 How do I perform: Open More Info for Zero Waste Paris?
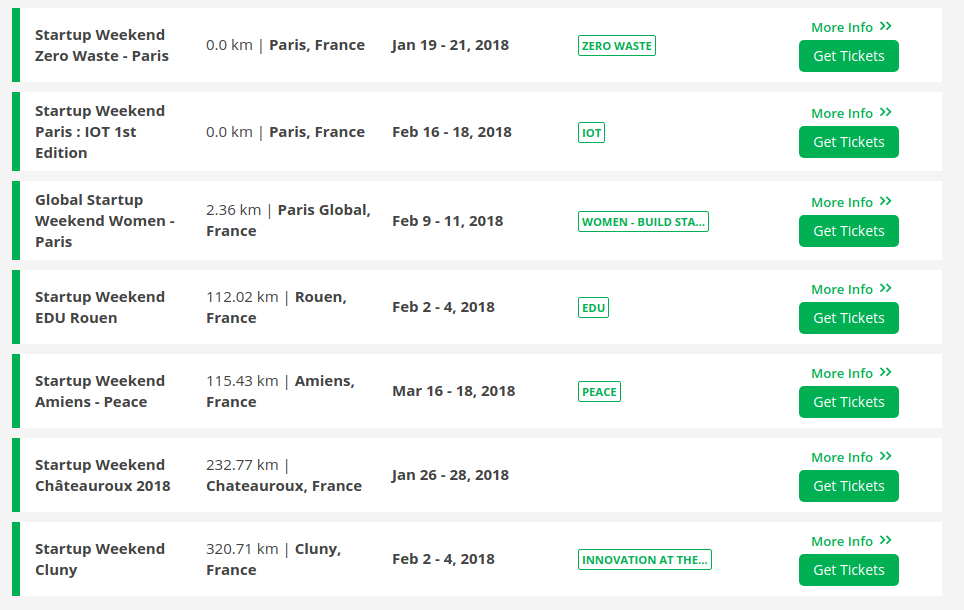[x=850, y=27]
